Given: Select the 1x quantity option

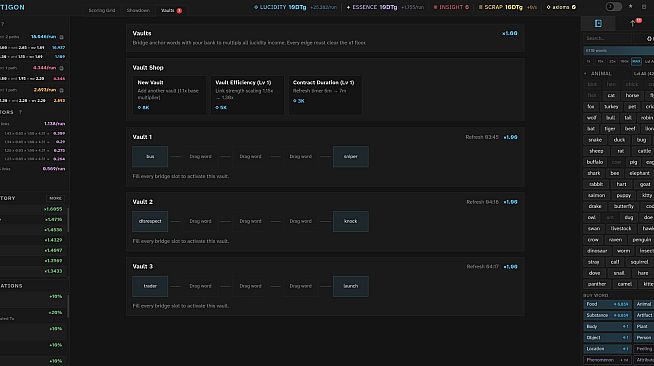Looking at the screenshot, I should pos(589,61).
